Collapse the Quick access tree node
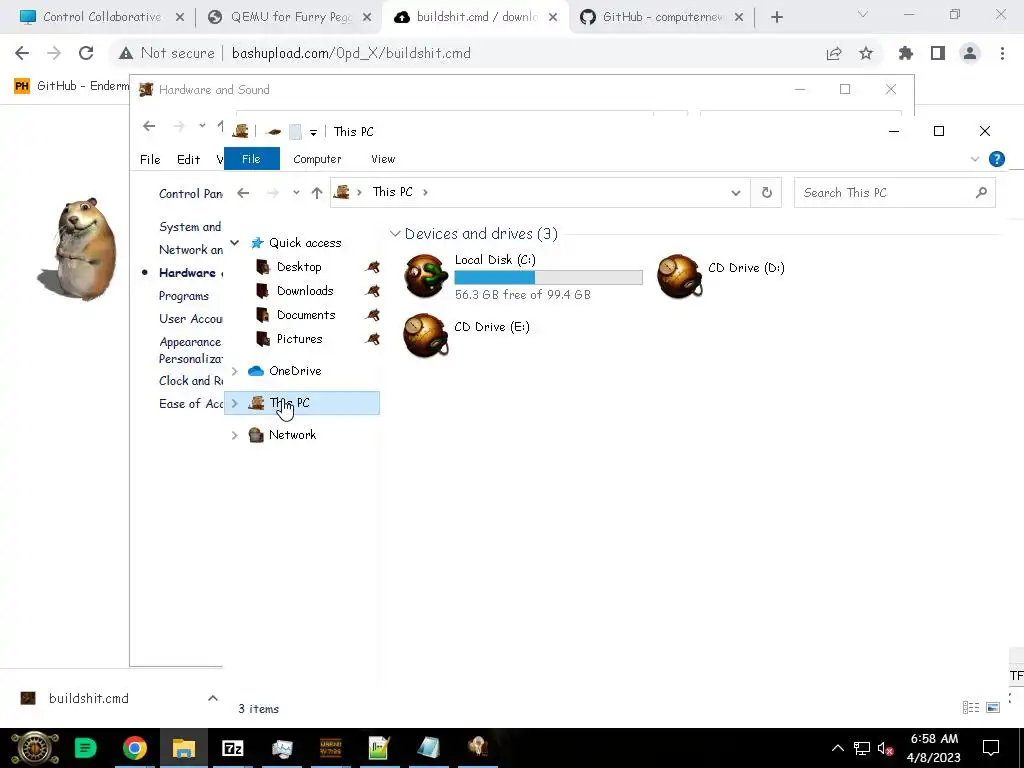 [234, 243]
